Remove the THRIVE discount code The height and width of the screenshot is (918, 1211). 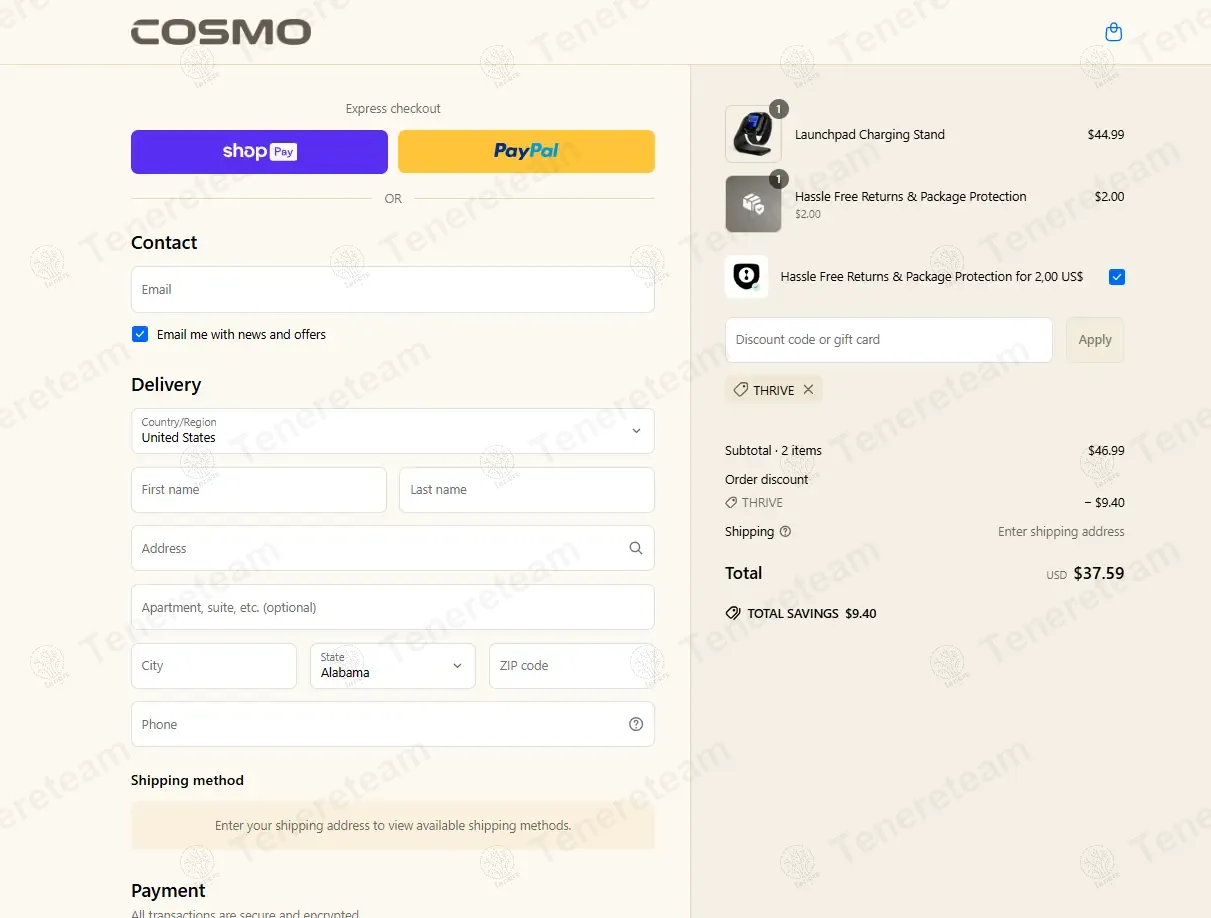[x=808, y=390]
